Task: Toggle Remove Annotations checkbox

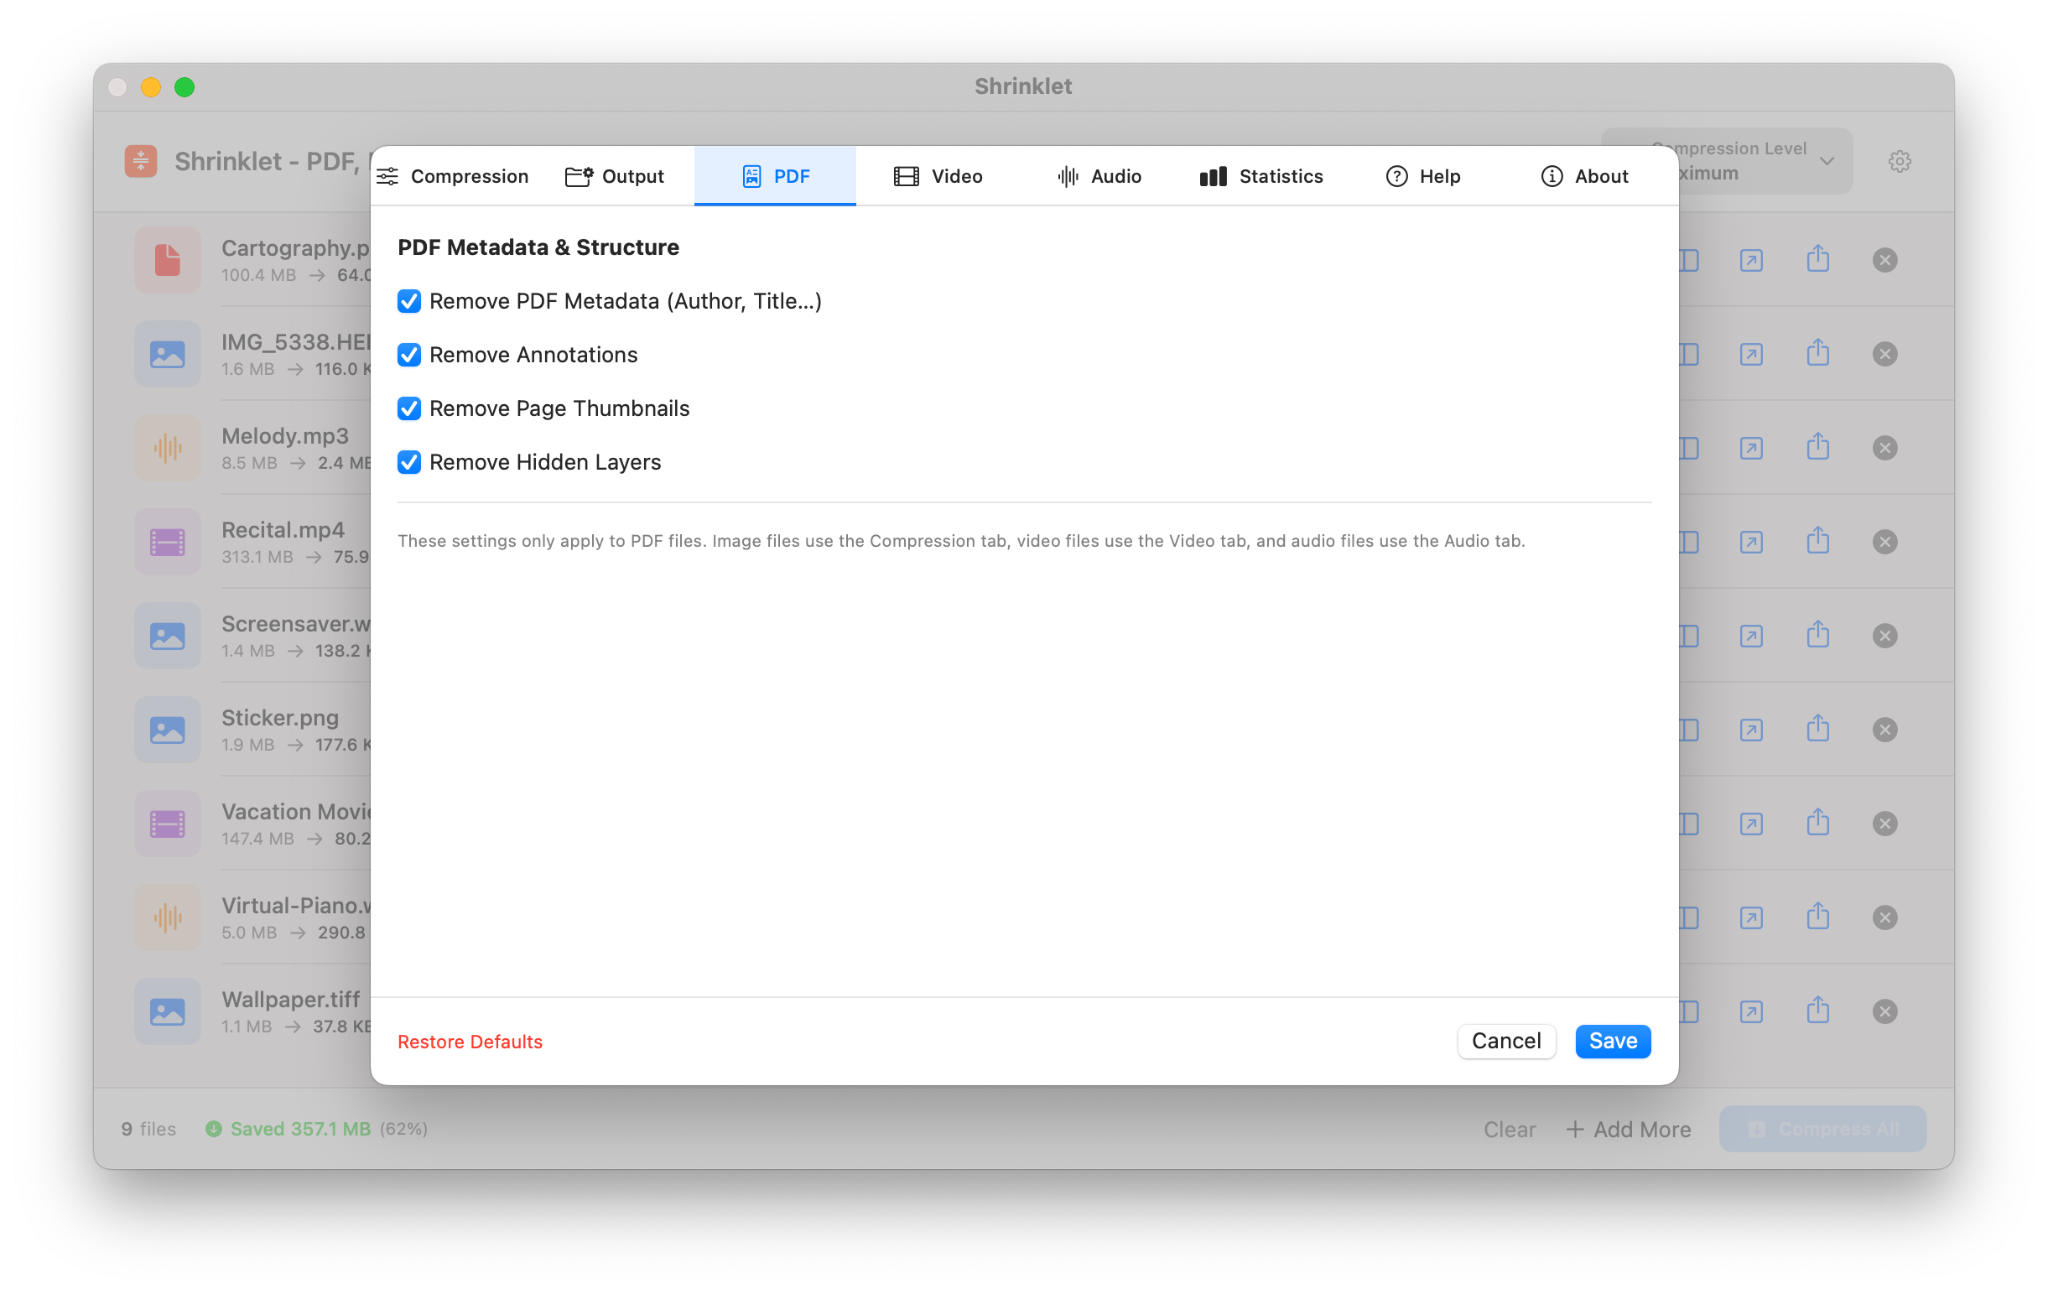Action: coord(409,355)
